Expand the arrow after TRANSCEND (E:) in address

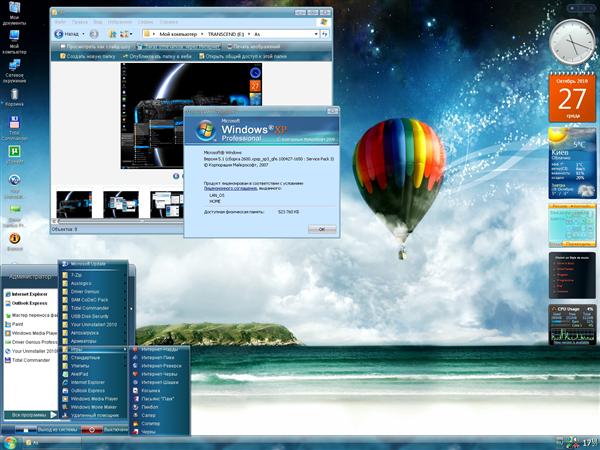[249, 34]
